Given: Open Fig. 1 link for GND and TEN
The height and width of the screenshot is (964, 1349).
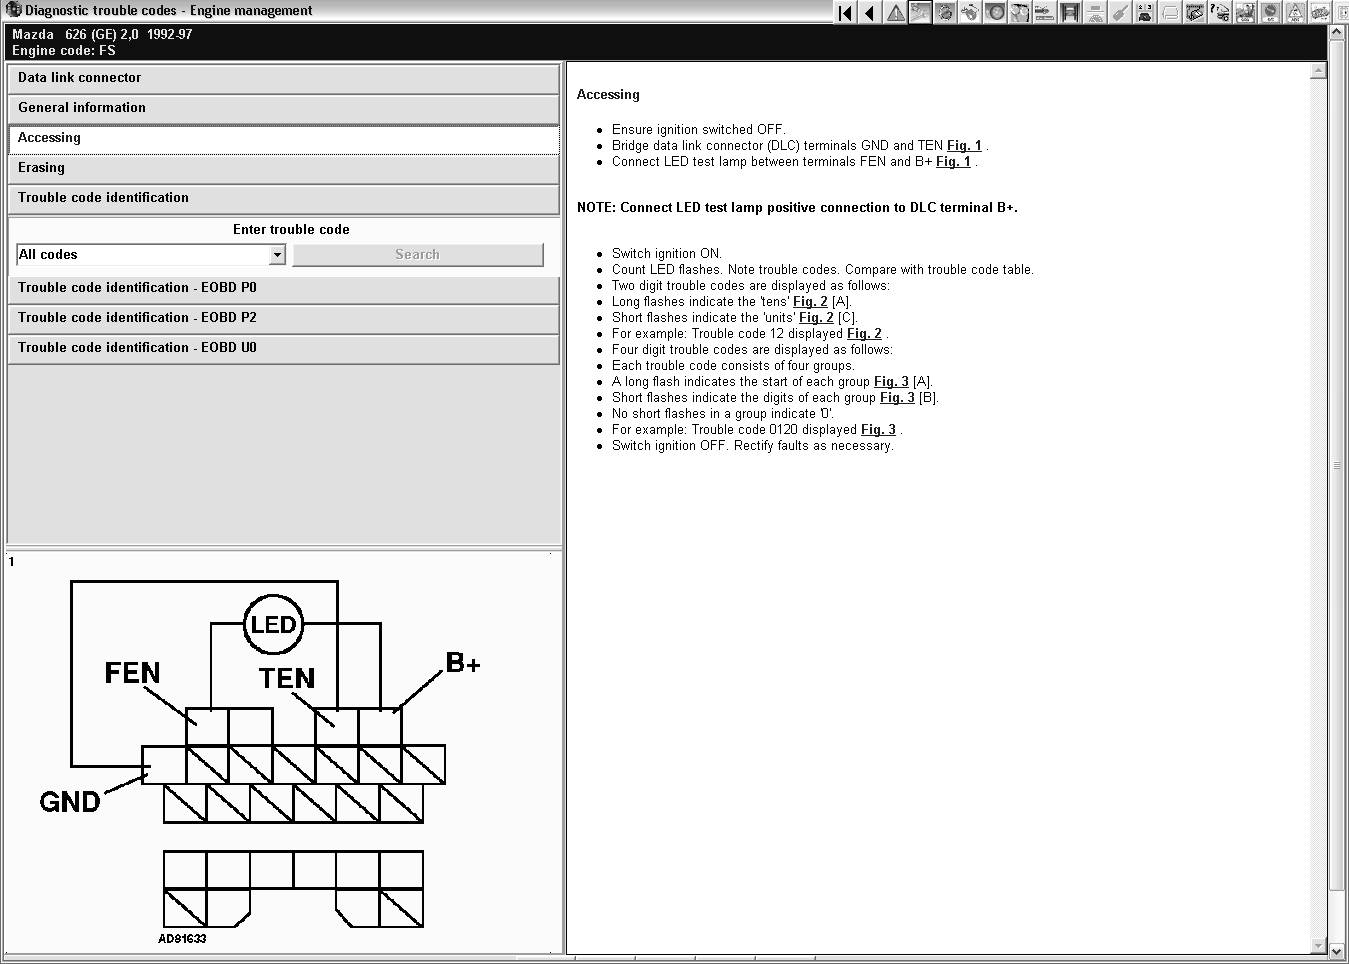Looking at the screenshot, I should pos(964,145).
